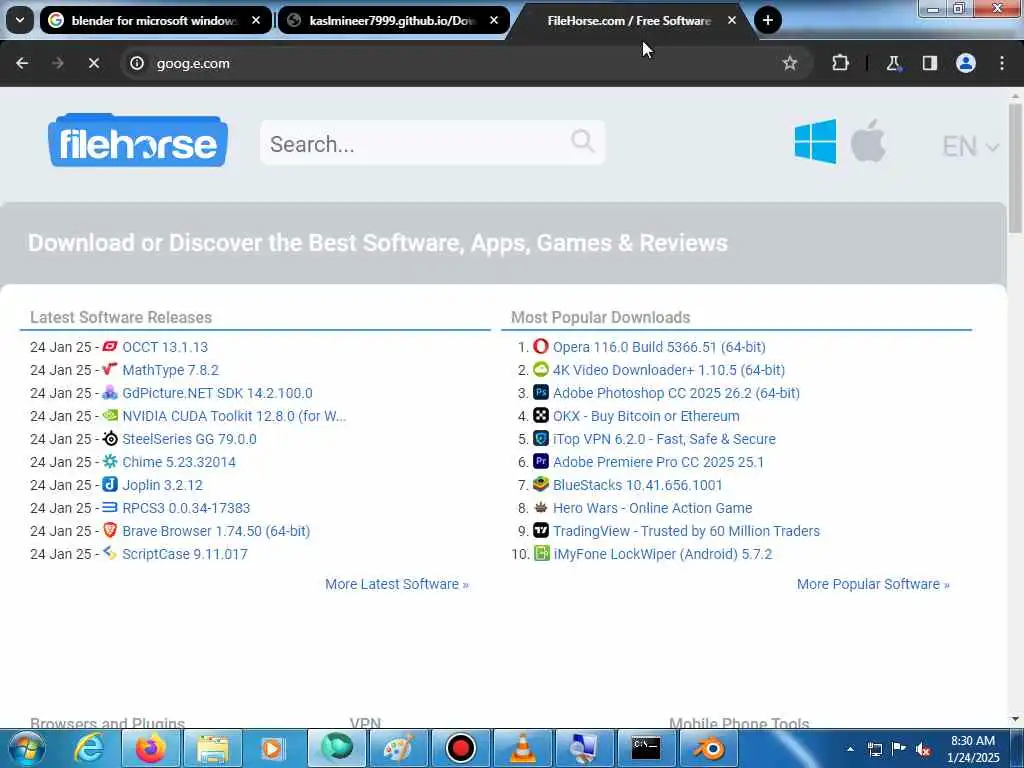Select the Windows platform icon
The width and height of the screenshot is (1024, 768).
click(815, 141)
